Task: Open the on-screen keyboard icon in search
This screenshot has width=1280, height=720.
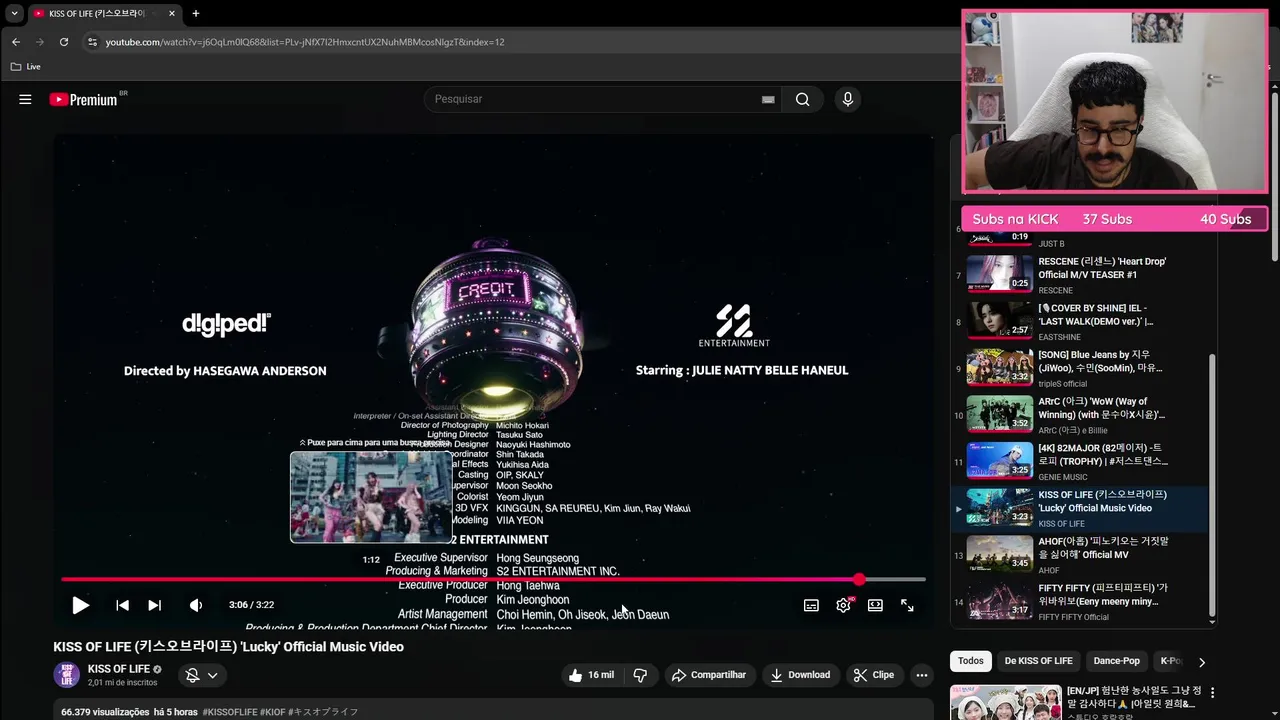Action: click(768, 99)
